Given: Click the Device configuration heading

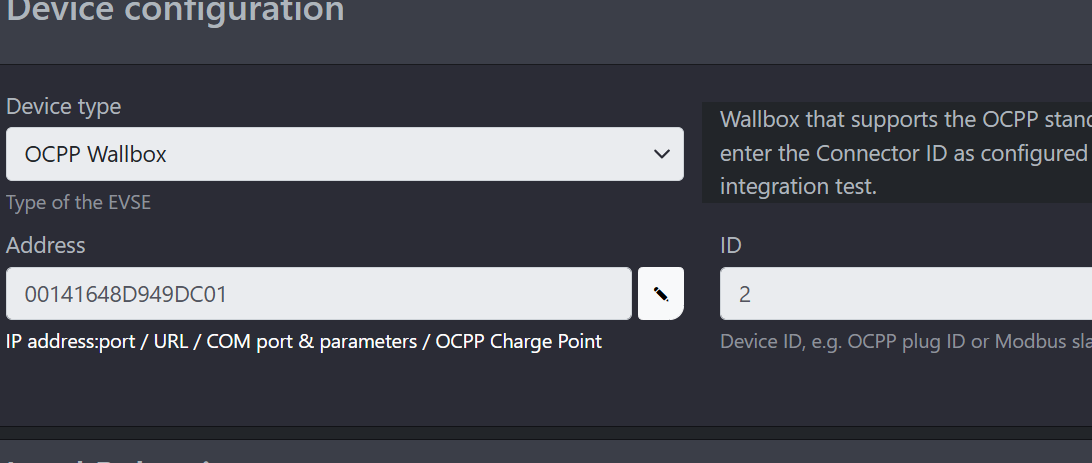Looking at the screenshot, I should click(x=175, y=11).
